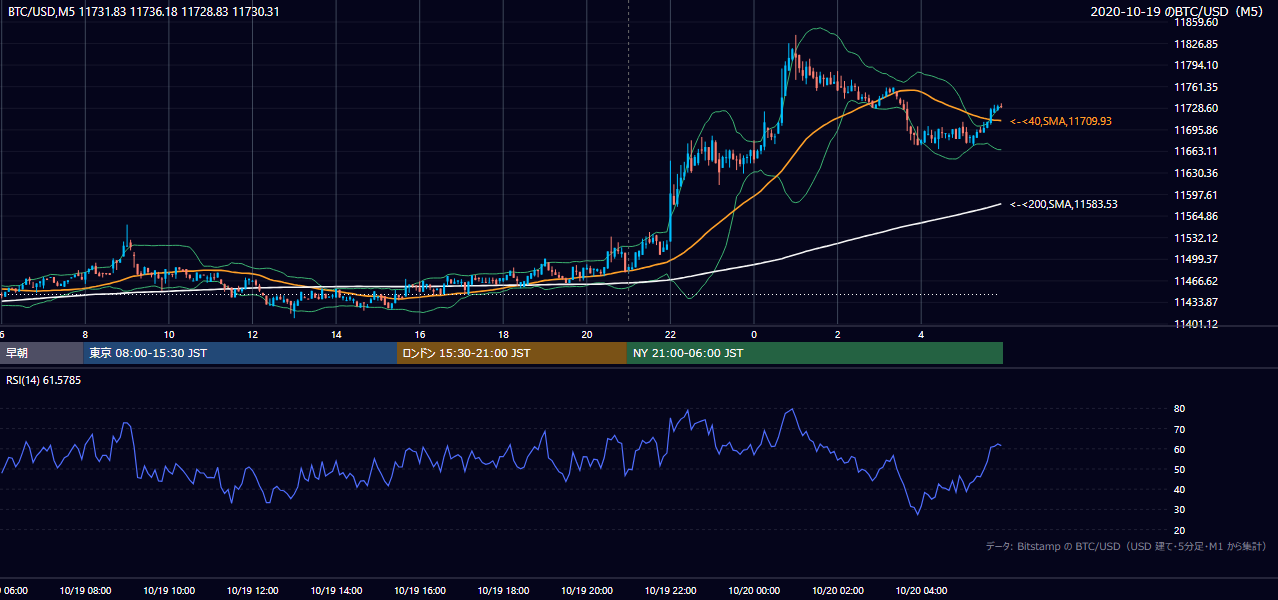Image resolution: width=1278 pixels, height=600 pixels.
Task: Click RSI scale value 60
Action: pyautogui.click(x=1180, y=449)
